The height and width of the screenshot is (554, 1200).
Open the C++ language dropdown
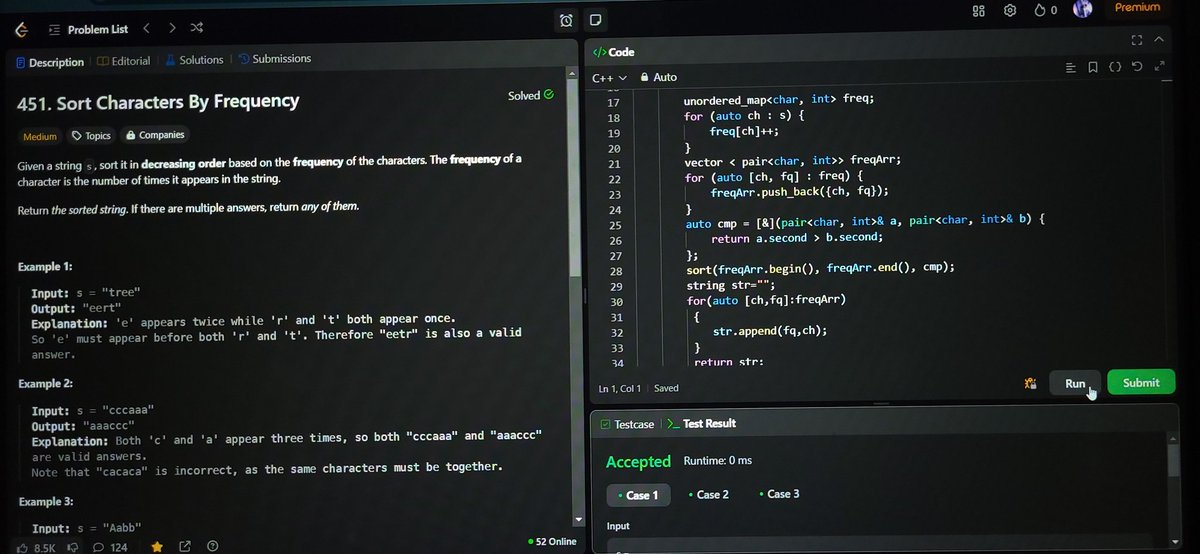609,77
